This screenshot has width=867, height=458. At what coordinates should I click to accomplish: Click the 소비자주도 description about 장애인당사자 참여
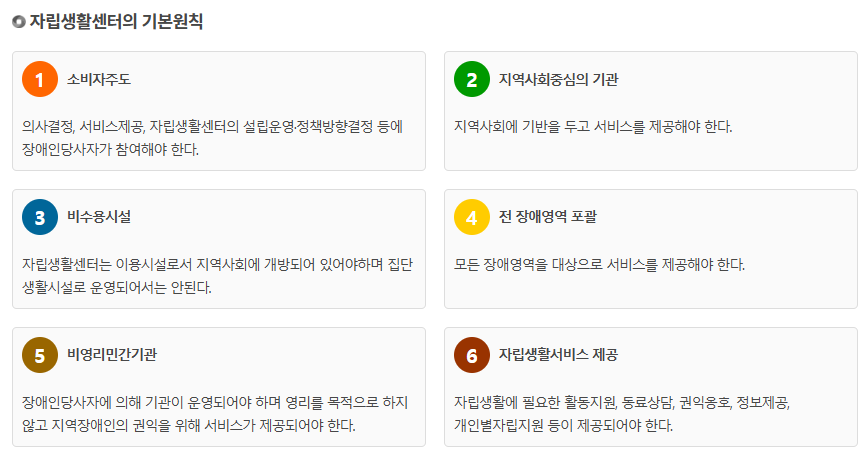[212, 138]
